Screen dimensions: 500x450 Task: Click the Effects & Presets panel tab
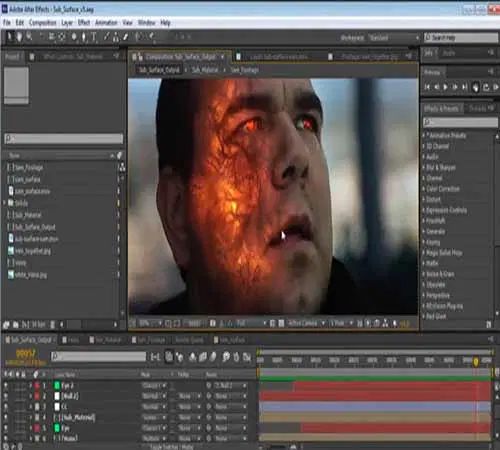point(441,108)
